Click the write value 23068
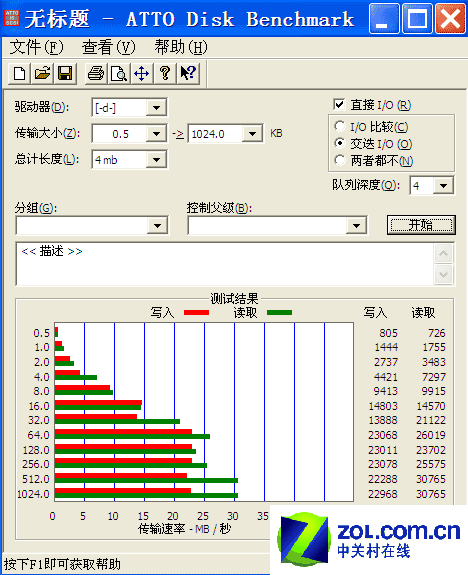Viewport: 468px width, 575px height. (383, 435)
